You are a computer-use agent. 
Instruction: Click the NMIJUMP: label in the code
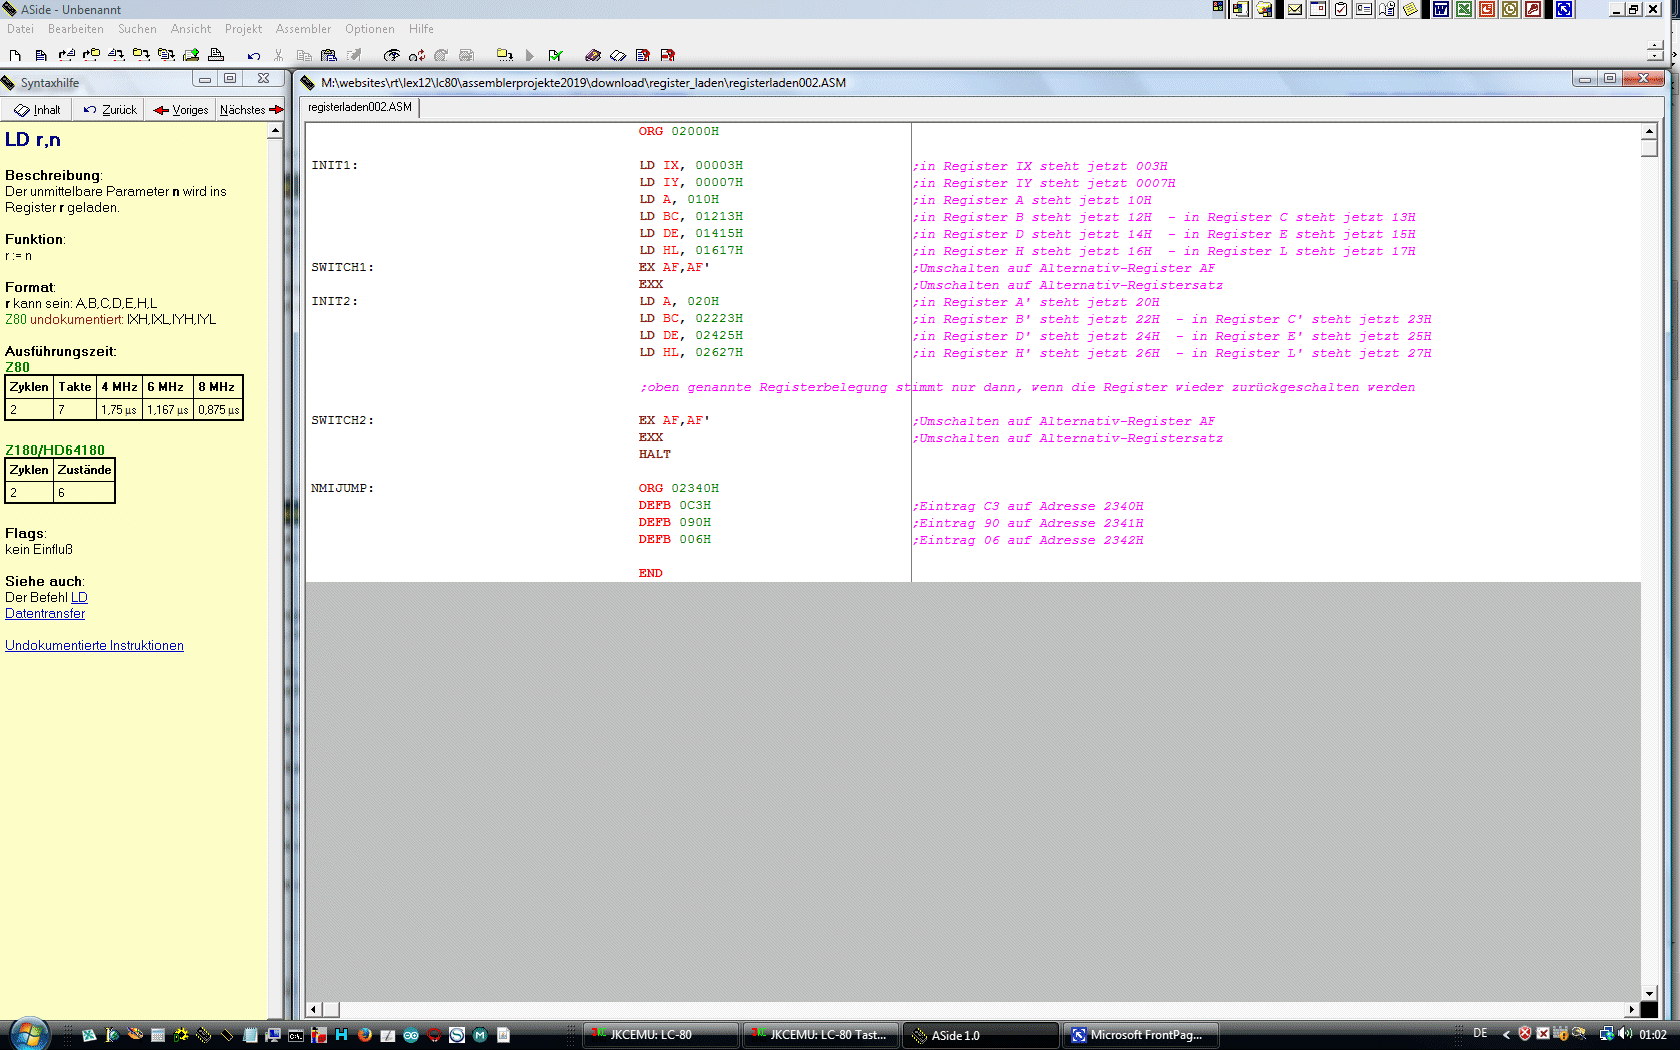tap(342, 488)
